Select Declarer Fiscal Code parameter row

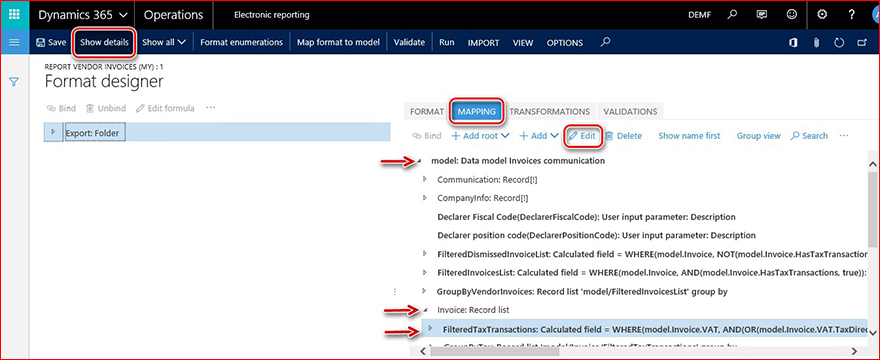click(586, 217)
